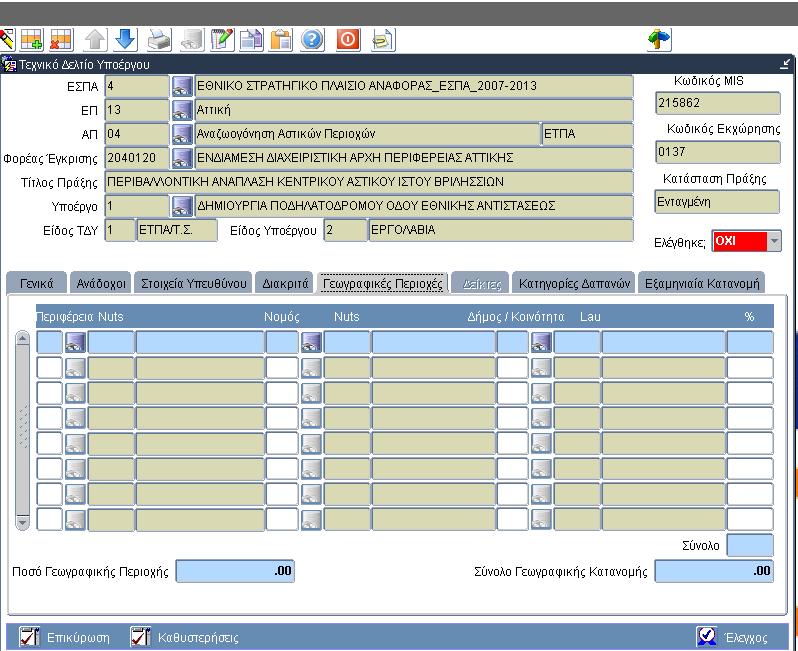
Task: Click the notepad with pencil edit icon
Action: [222, 40]
